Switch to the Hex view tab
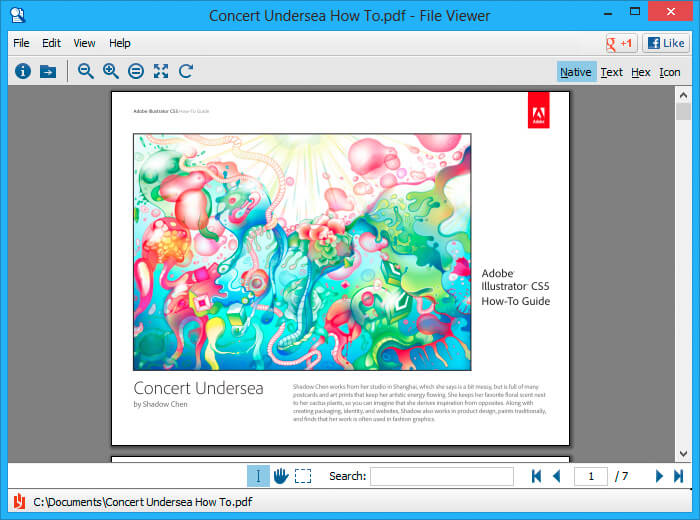 tap(641, 72)
